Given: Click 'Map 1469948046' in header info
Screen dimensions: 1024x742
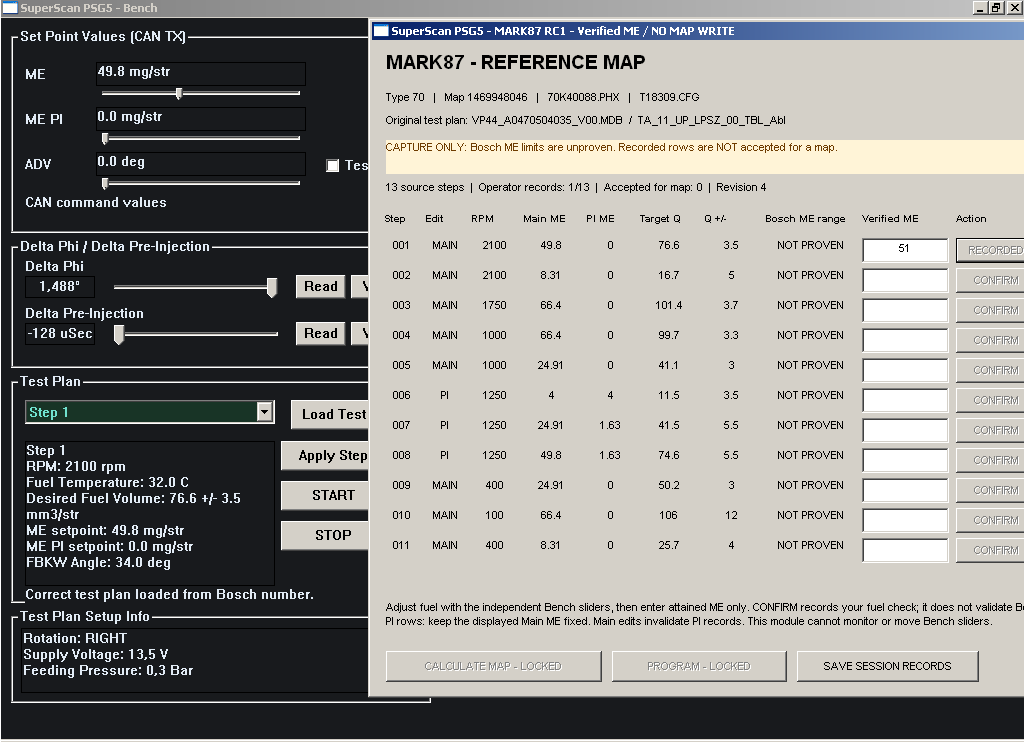Looking at the screenshot, I should [485, 97].
